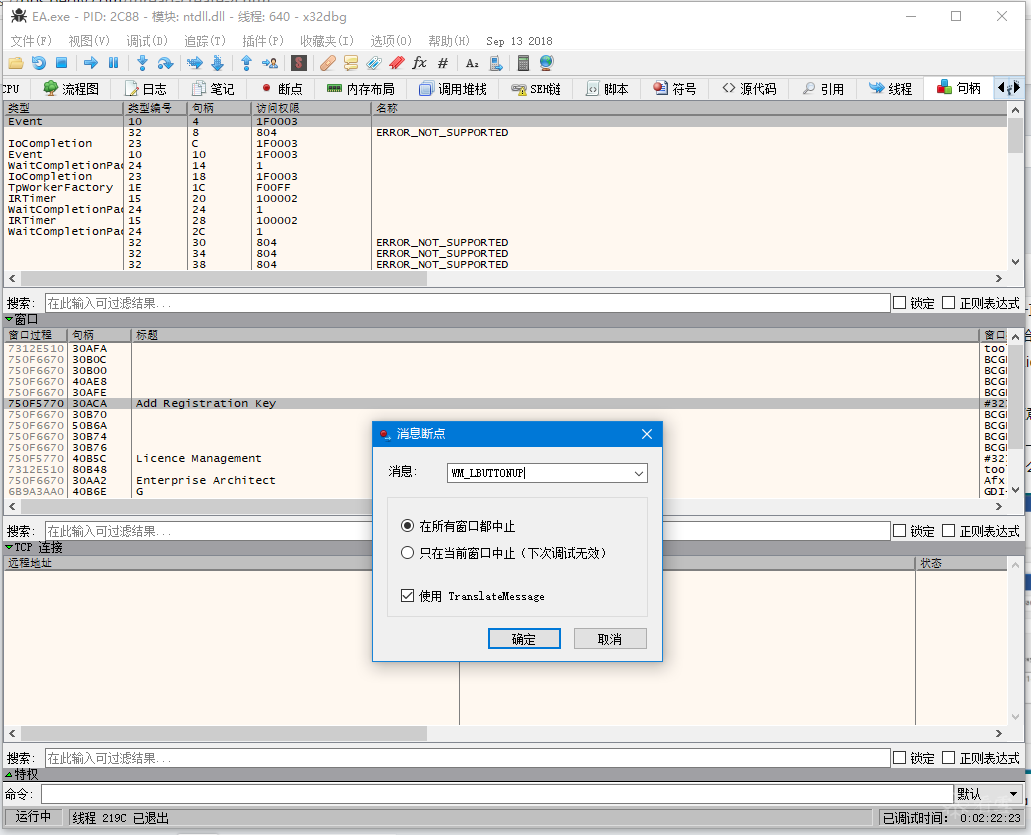Click the TCP search filter field
Image resolution: width=1031 pixels, height=835 pixels.
click(x=468, y=758)
